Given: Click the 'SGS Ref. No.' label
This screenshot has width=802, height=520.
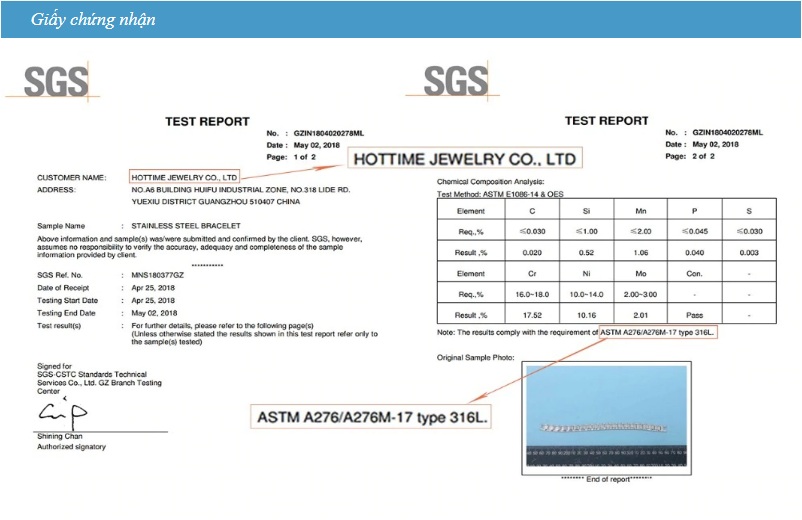Looking at the screenshot, I should click(x=59, y=275).
